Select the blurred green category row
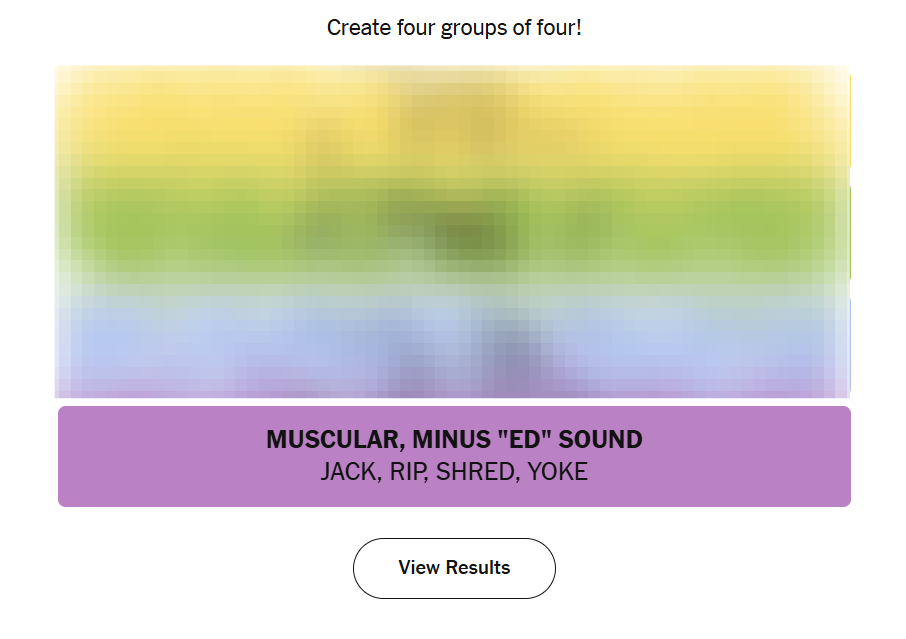Viewport: 906px width, 639px height. click(x=200, y=230)
